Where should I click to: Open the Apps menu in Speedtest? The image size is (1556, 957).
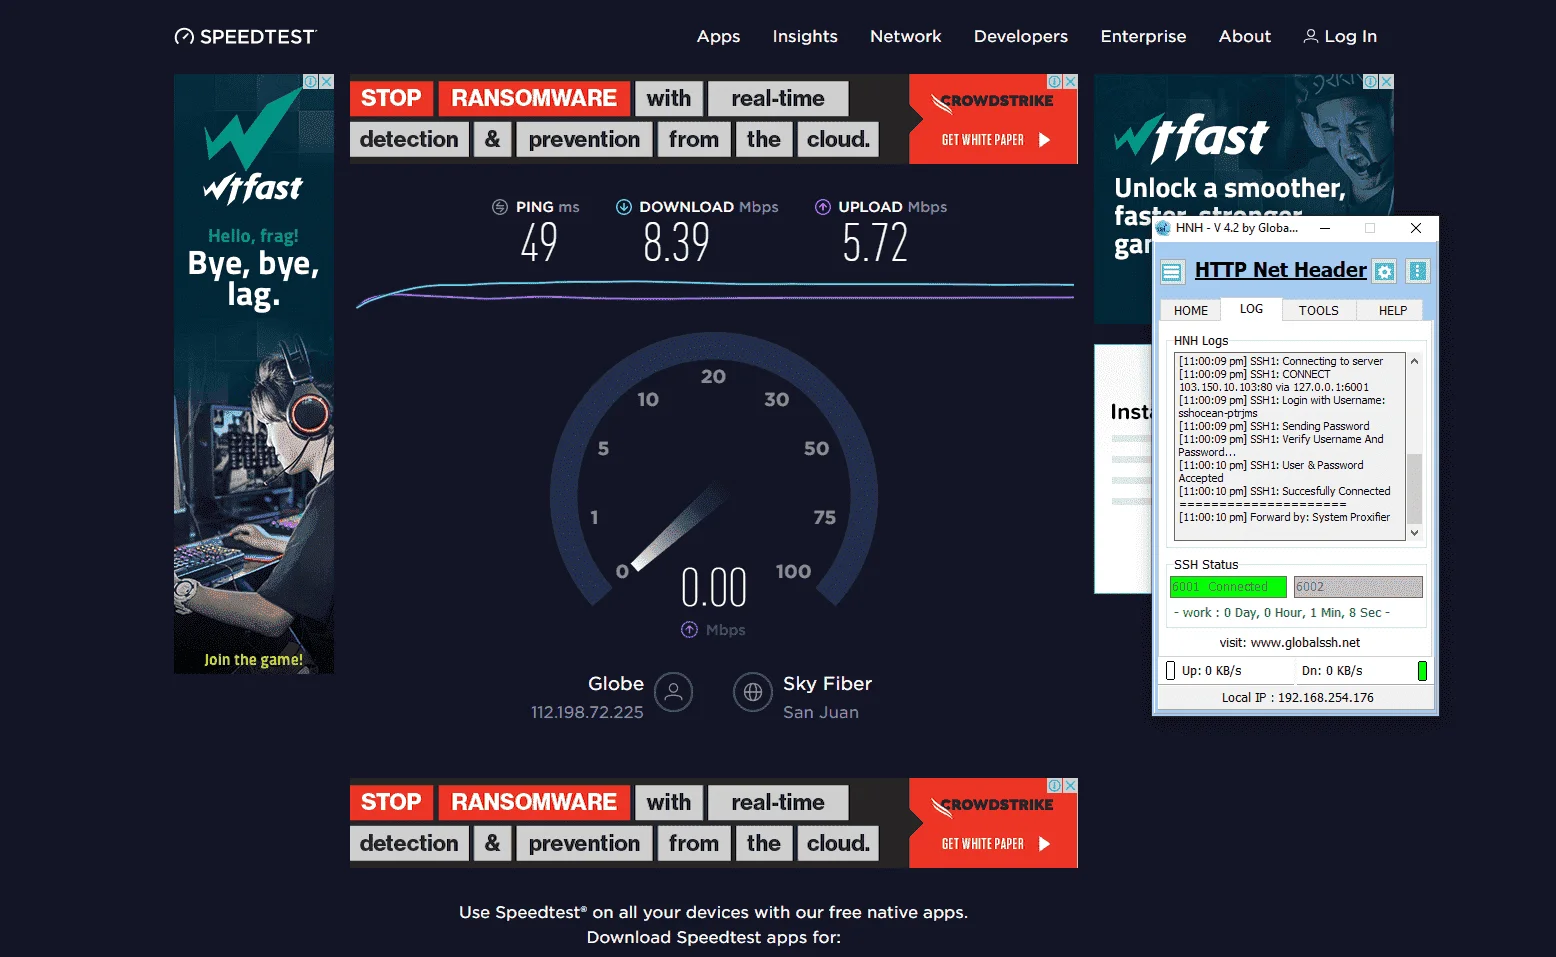click(x=718, y=37)
